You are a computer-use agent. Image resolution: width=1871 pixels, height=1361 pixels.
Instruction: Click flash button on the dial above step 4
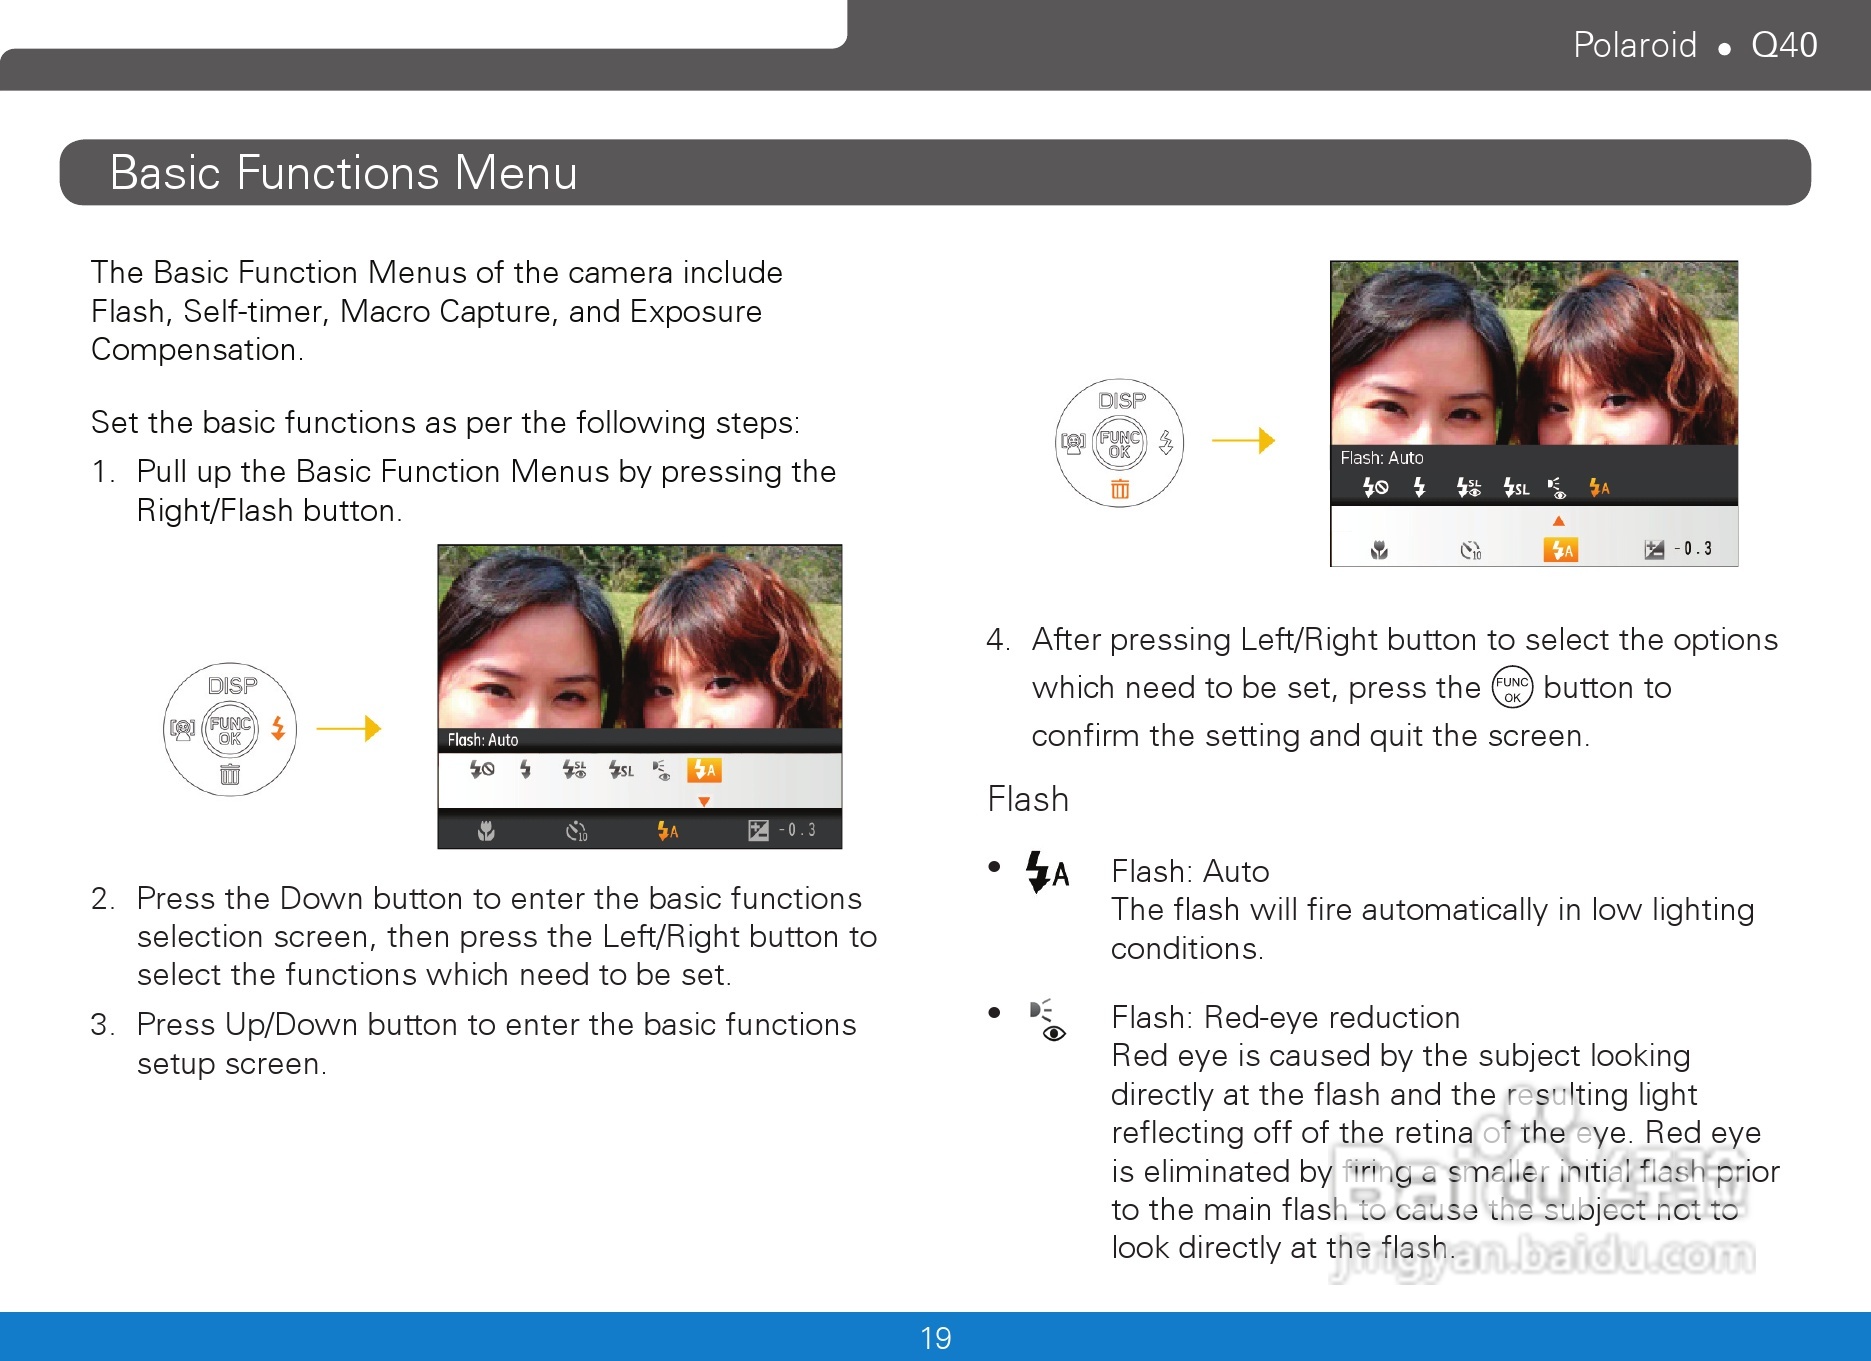pyautogui.click(x=1166, y=441)
